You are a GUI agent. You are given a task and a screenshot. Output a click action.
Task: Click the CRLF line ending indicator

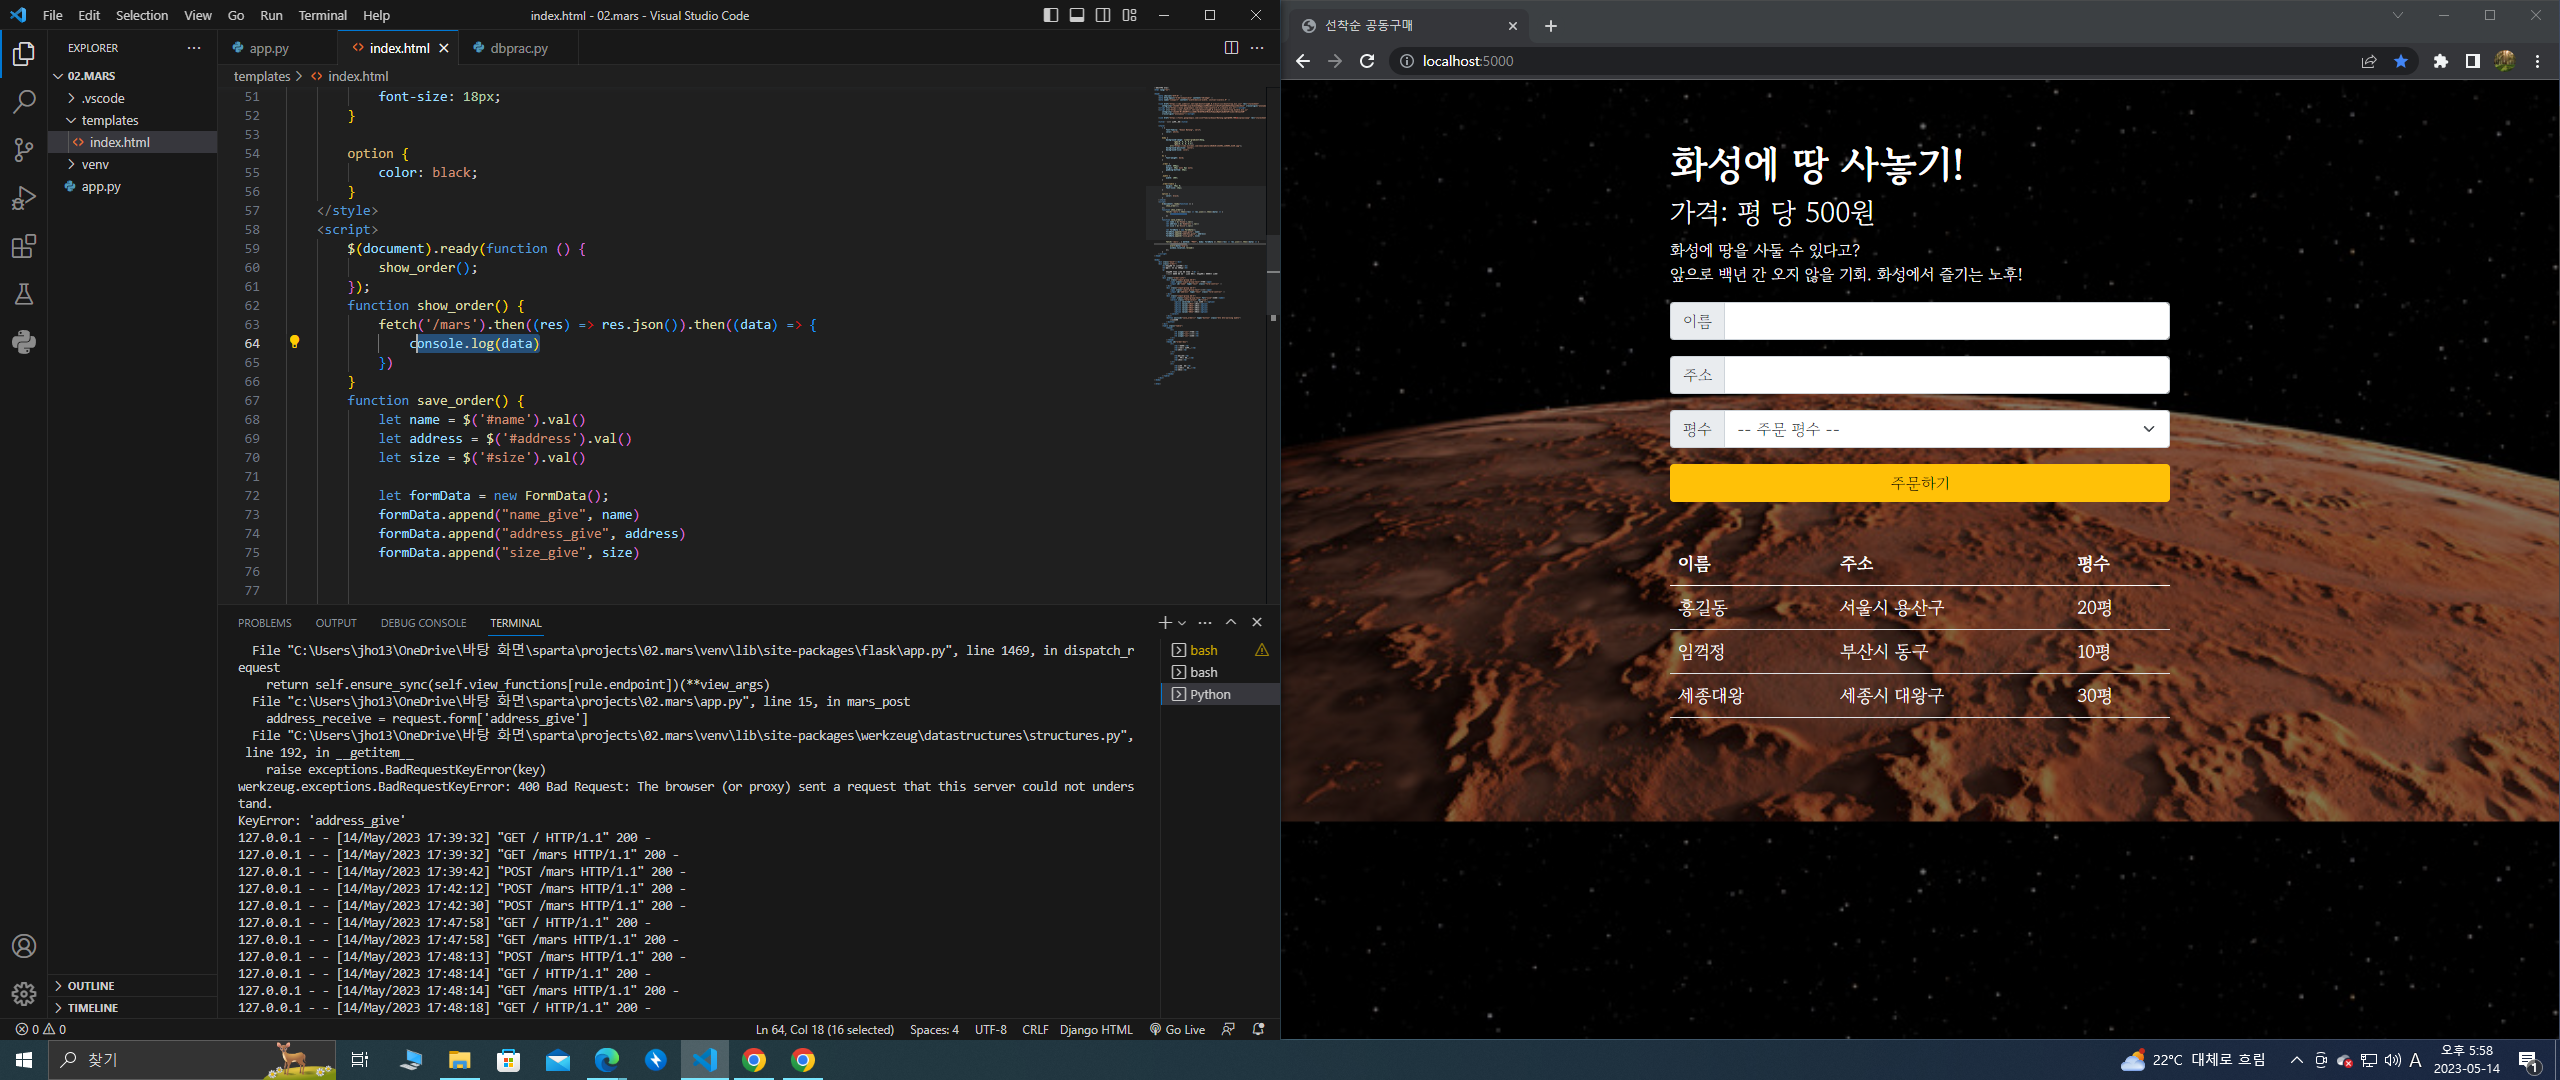(1035, 1029)
